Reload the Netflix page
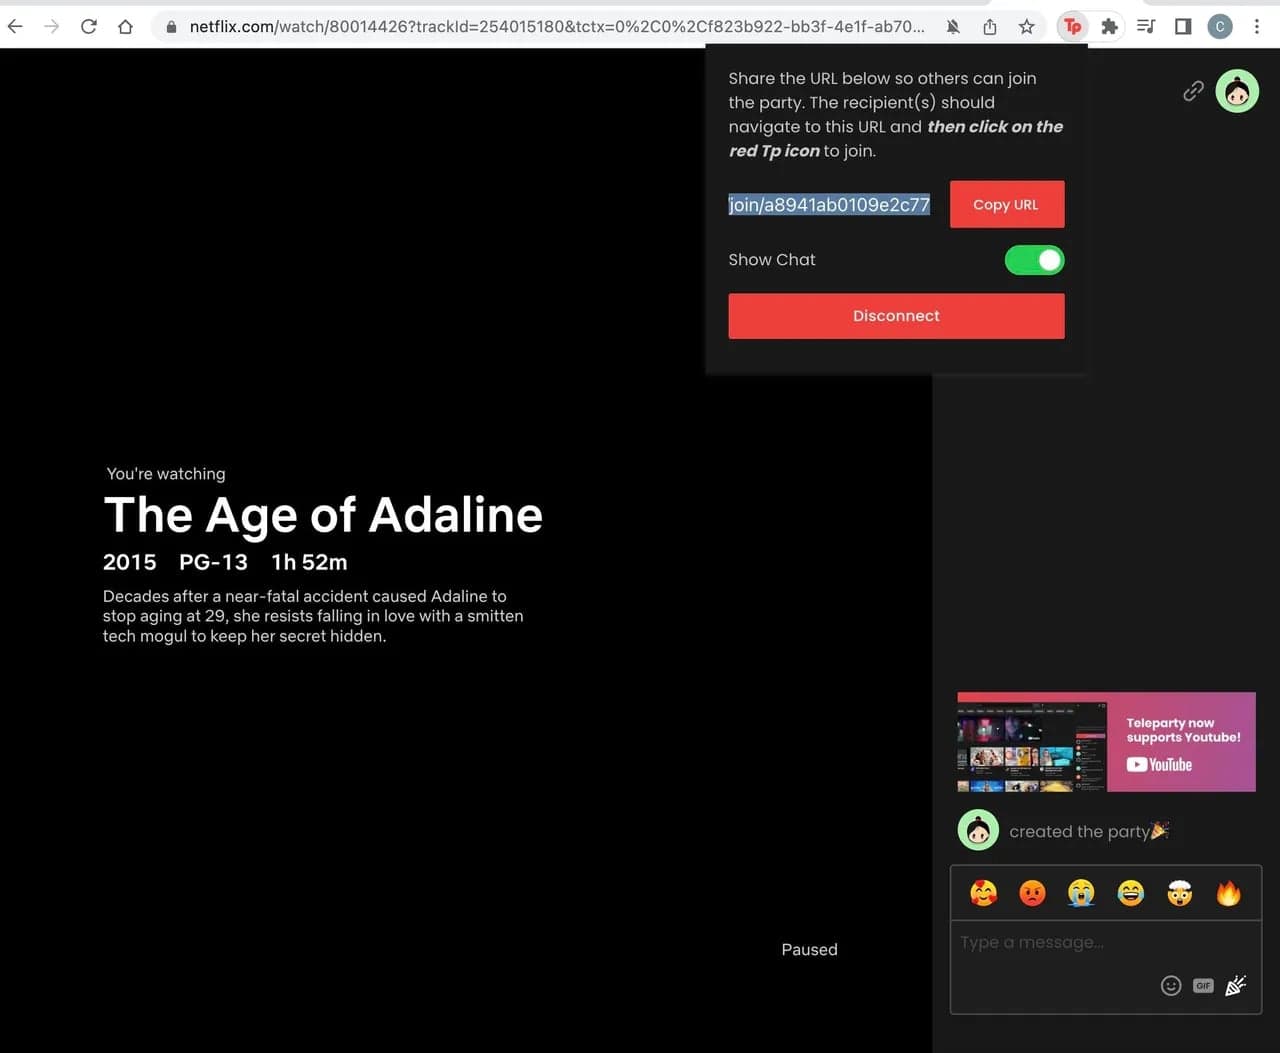This screenshot has width=1280, height=1053. pos(89,27)
